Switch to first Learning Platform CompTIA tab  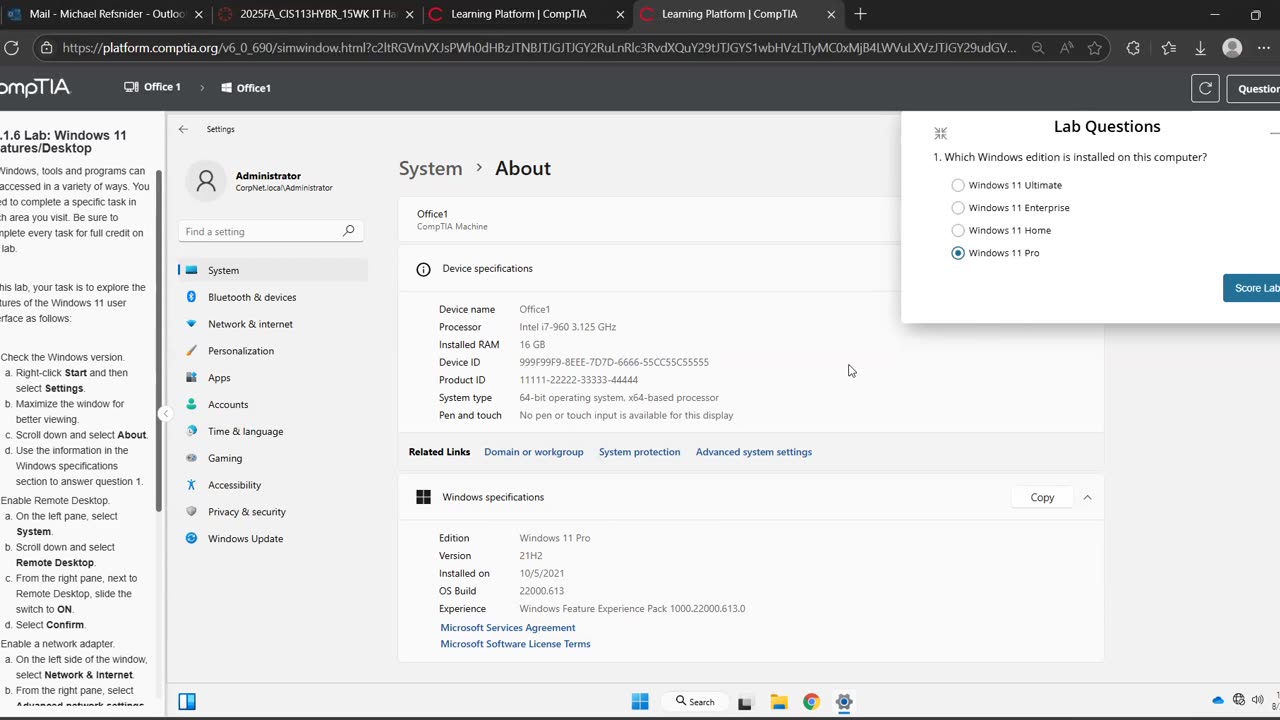point(527,14)
